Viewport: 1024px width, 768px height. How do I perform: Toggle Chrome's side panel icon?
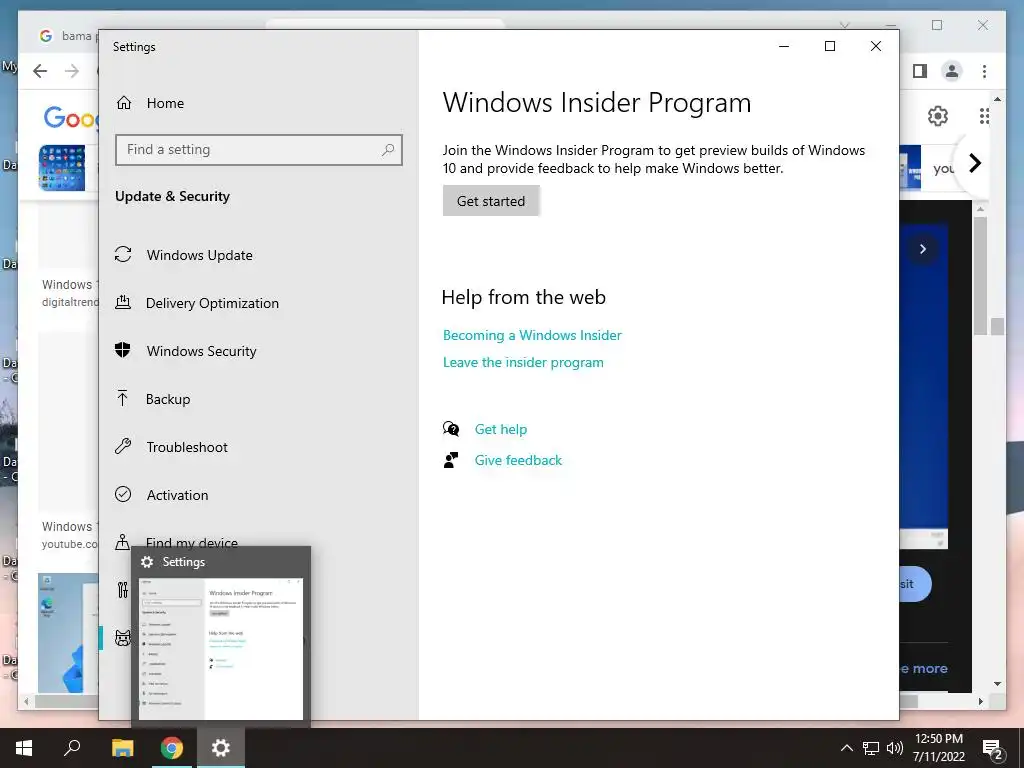coord(920,71)
